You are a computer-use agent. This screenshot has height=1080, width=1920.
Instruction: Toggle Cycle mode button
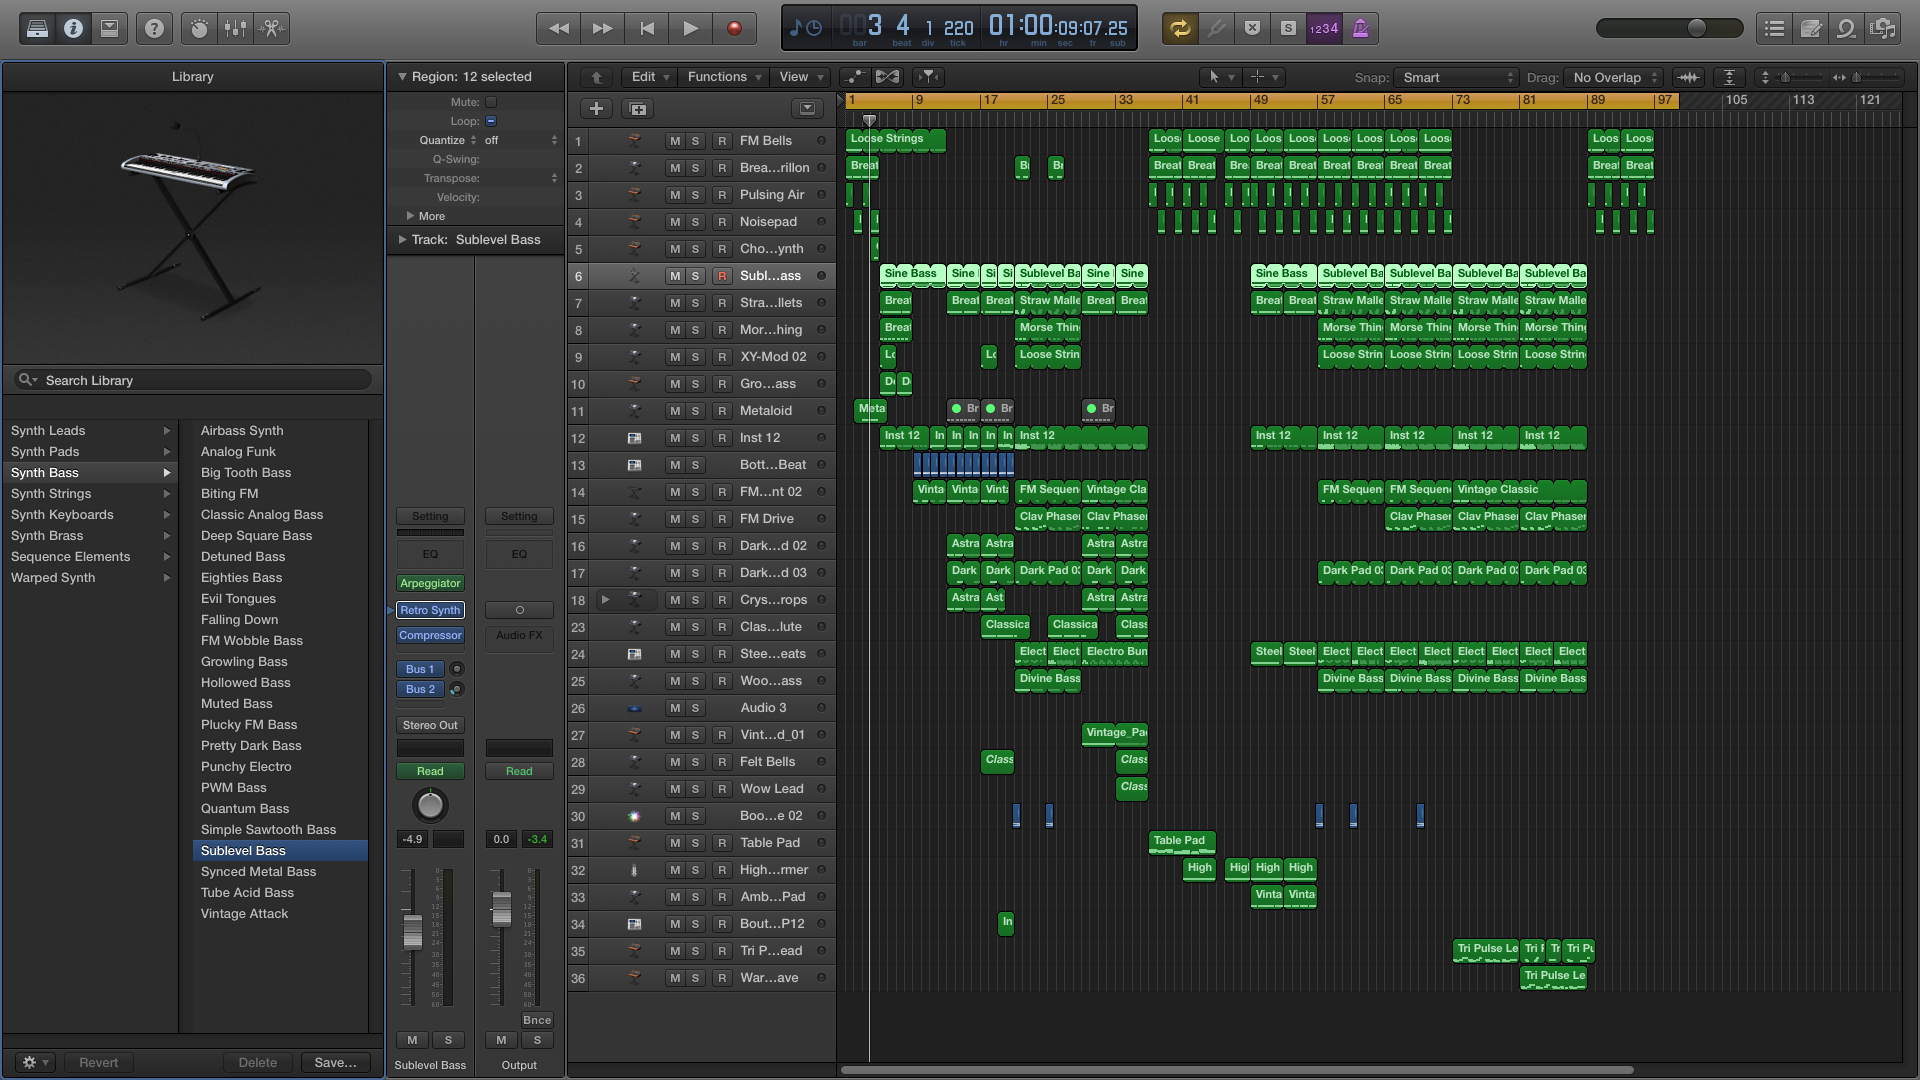1180,28
